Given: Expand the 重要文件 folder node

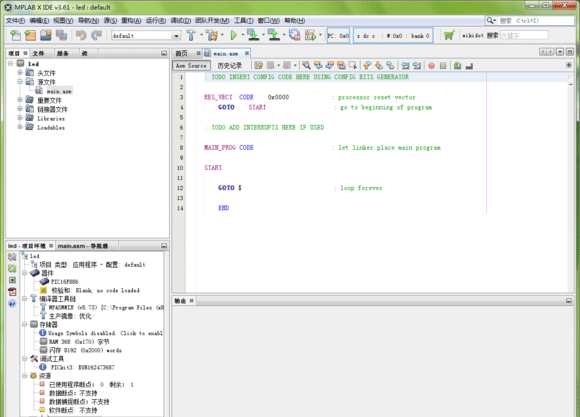Looking at the screenshot, I should click(x=20, y=100).
